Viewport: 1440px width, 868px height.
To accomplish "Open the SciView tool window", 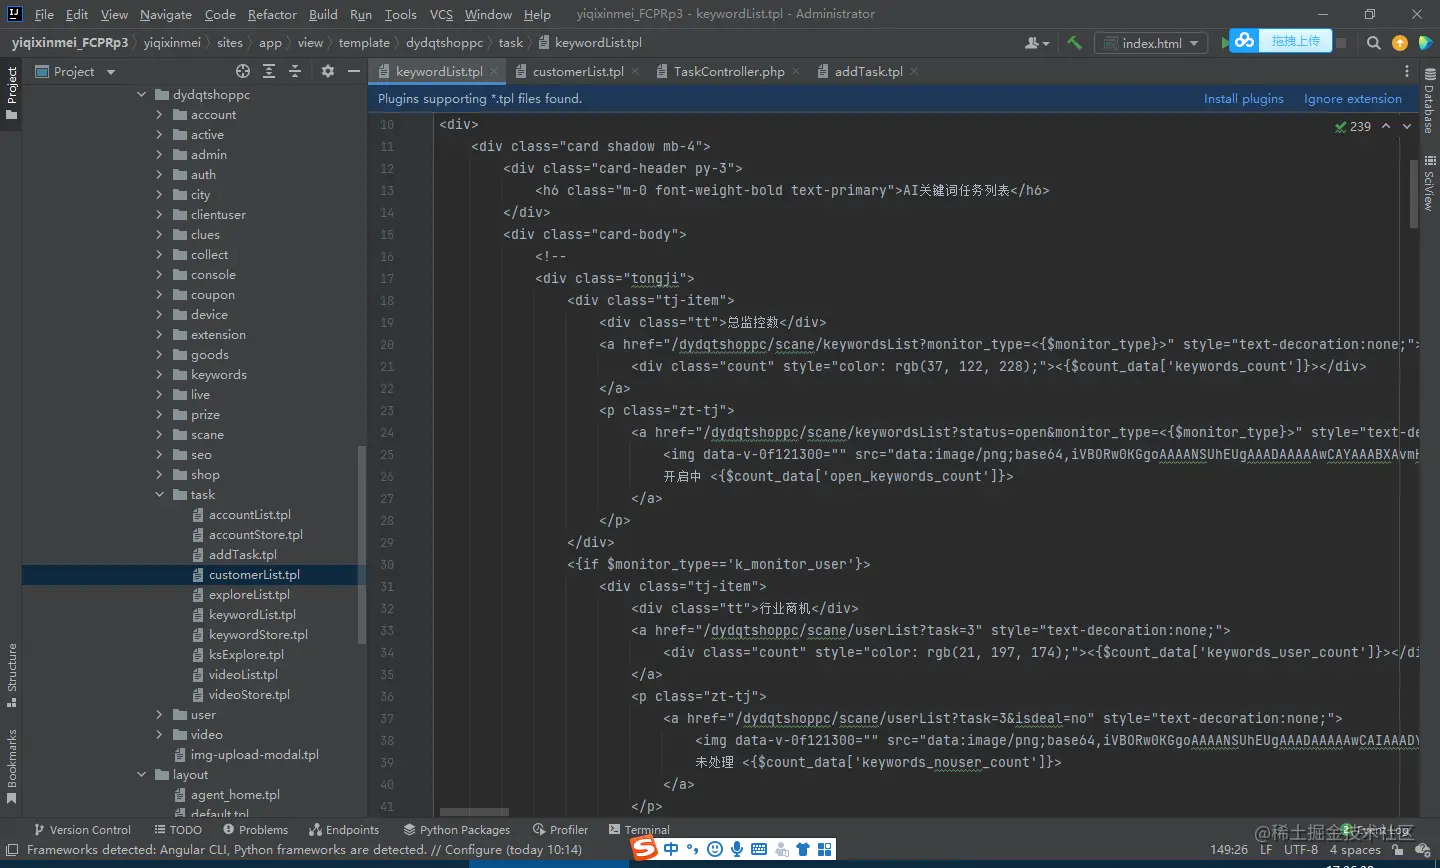I will tap(1429, 182).
